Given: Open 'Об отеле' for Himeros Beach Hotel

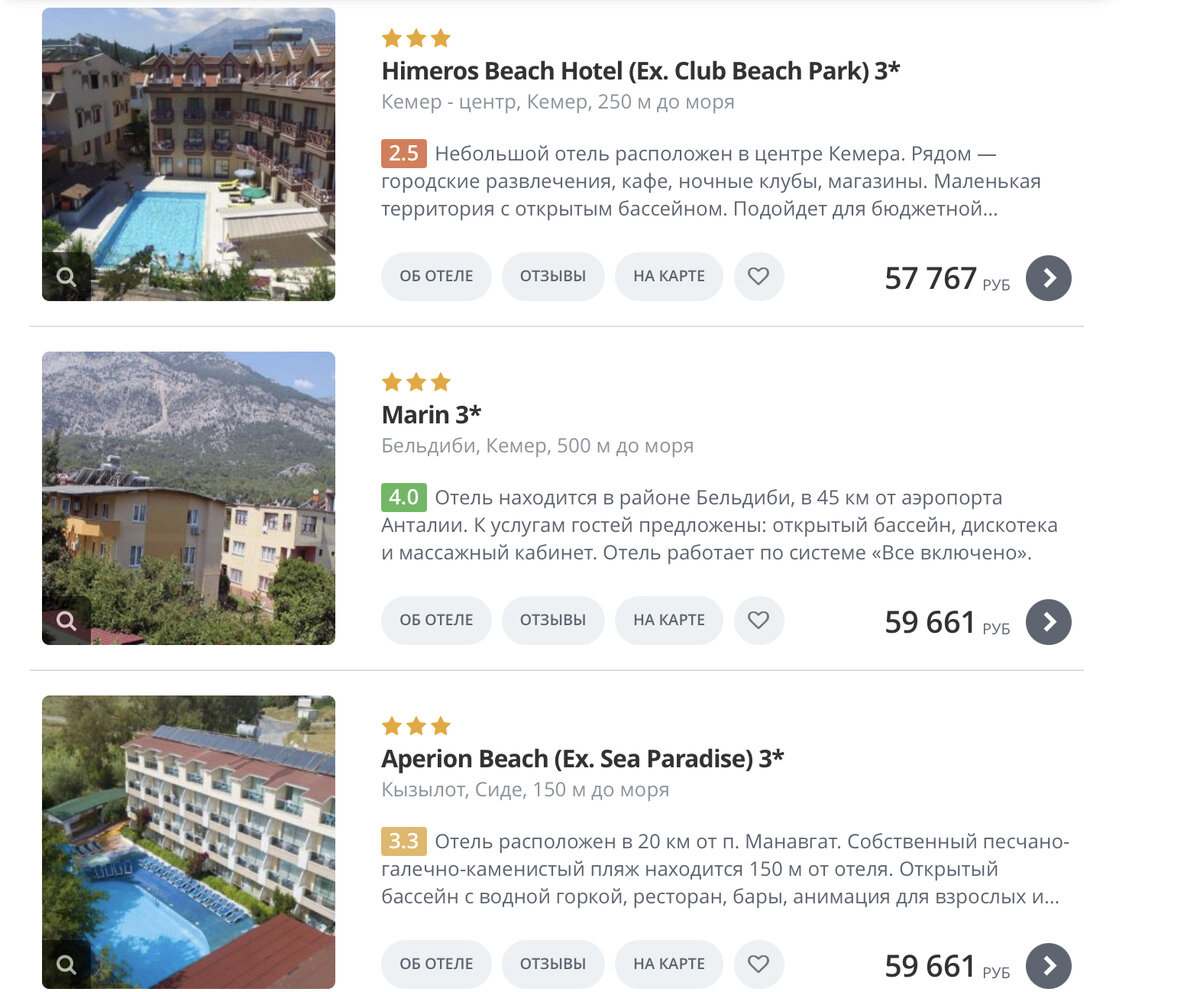Looking at the screenshot, I should pos(436,276).
